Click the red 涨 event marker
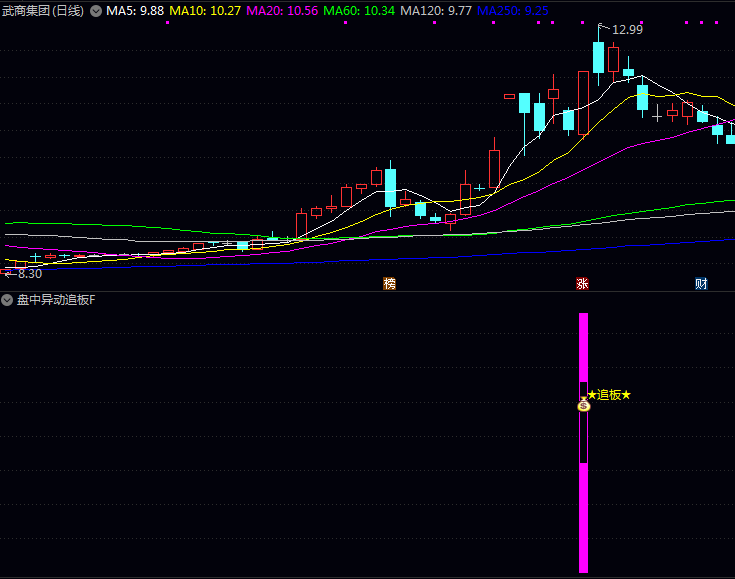The image size is (735, 579). [x=582, y=284]
